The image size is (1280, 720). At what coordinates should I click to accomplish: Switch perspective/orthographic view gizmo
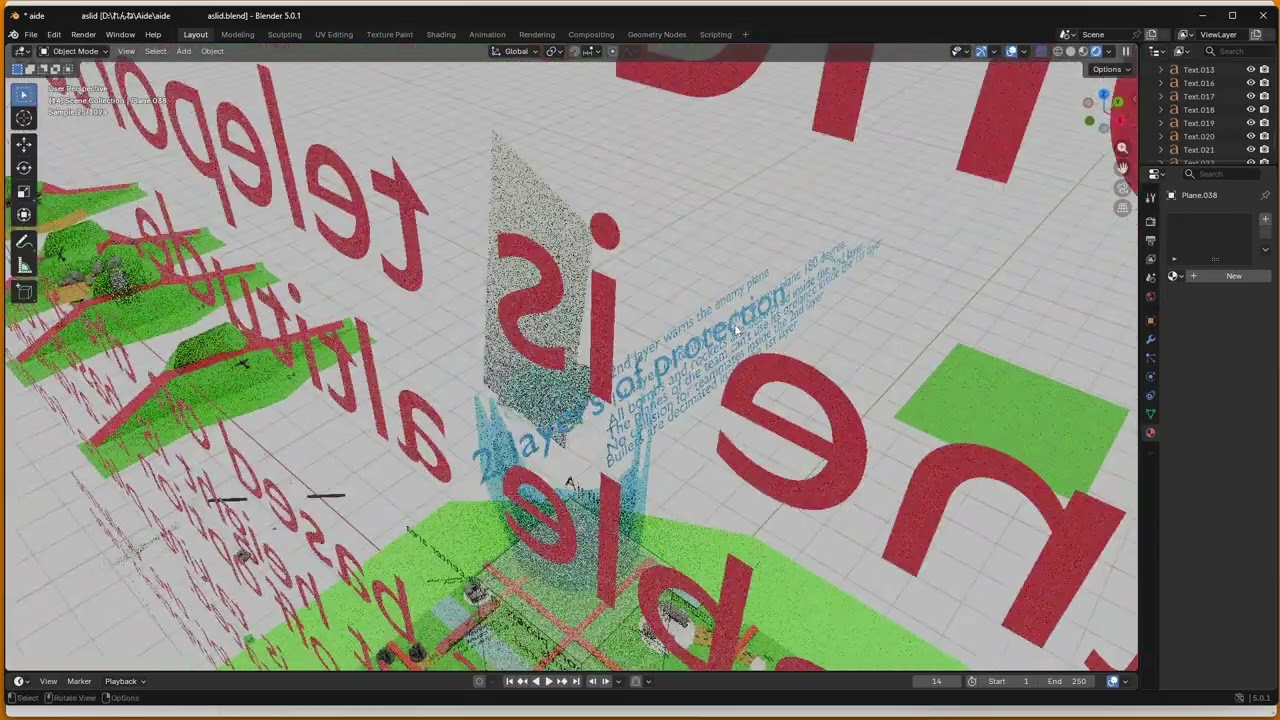(1122, 208)
